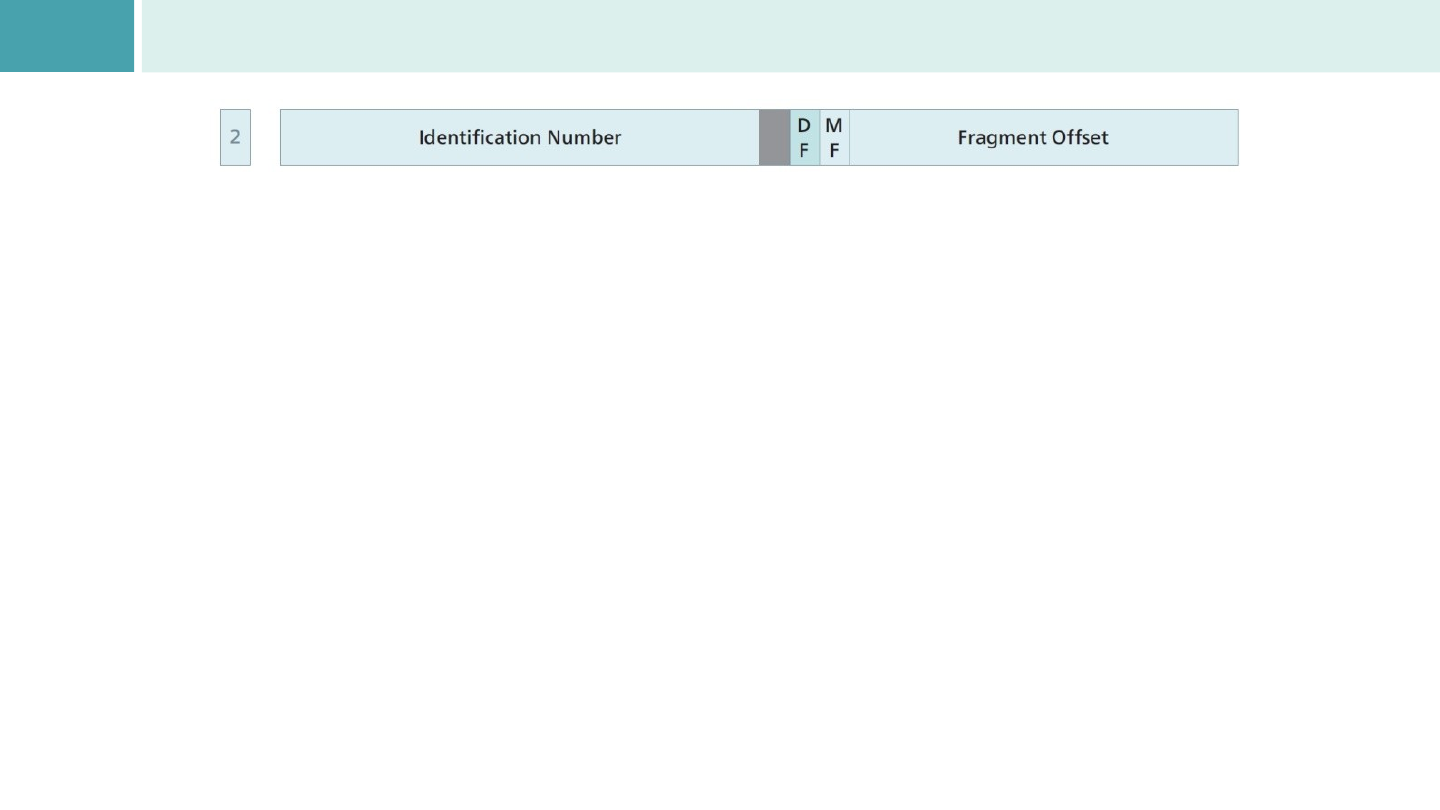The height and width of the screenshot is (810, 1440).
Task: Click the white gap between teal square and banner
Action: (138, 36)
